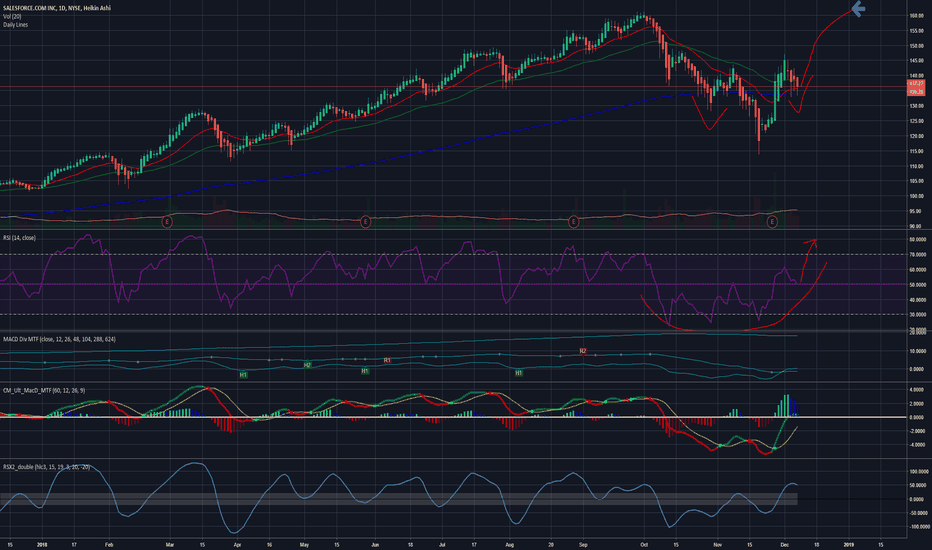
Task: Click the 125.00 price axis label
Action: point(916,121)
